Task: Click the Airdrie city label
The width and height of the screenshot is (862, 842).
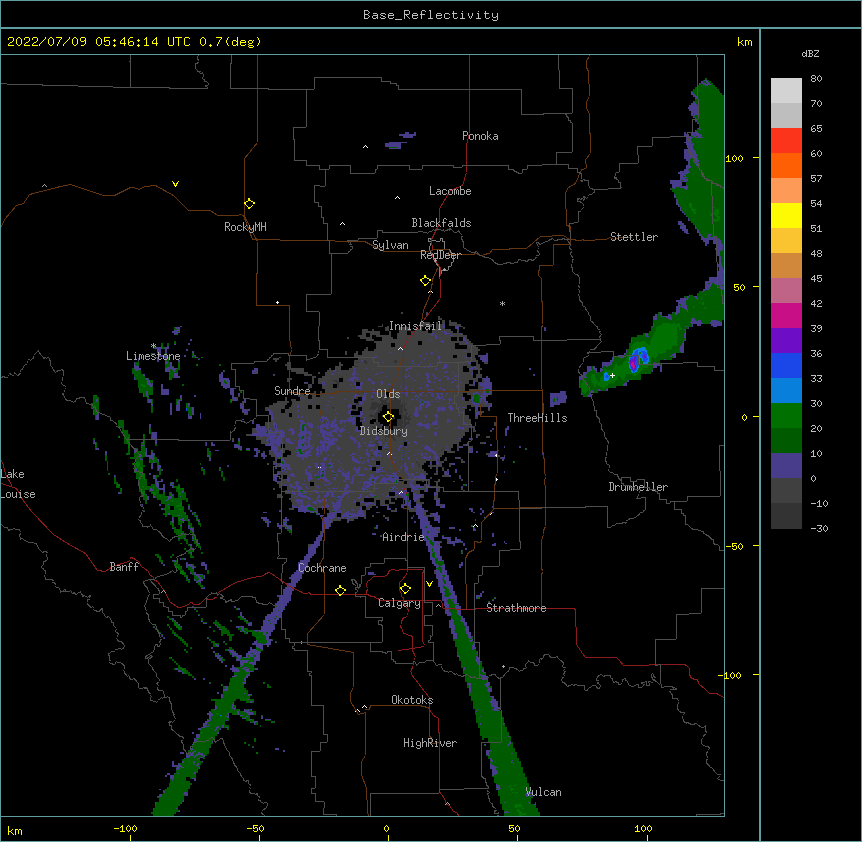Action: click(403, 537)
